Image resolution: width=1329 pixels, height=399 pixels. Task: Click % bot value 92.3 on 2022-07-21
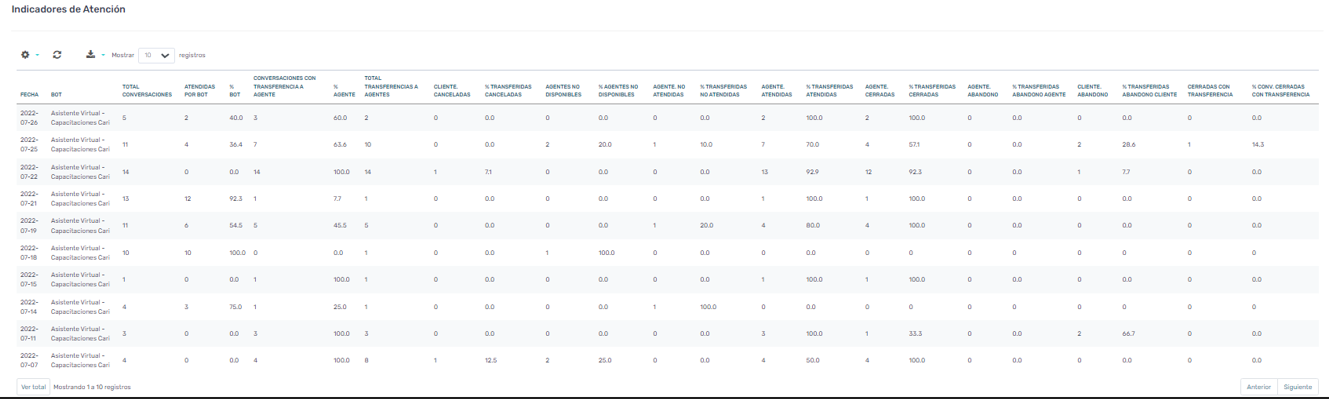(236, 199)
